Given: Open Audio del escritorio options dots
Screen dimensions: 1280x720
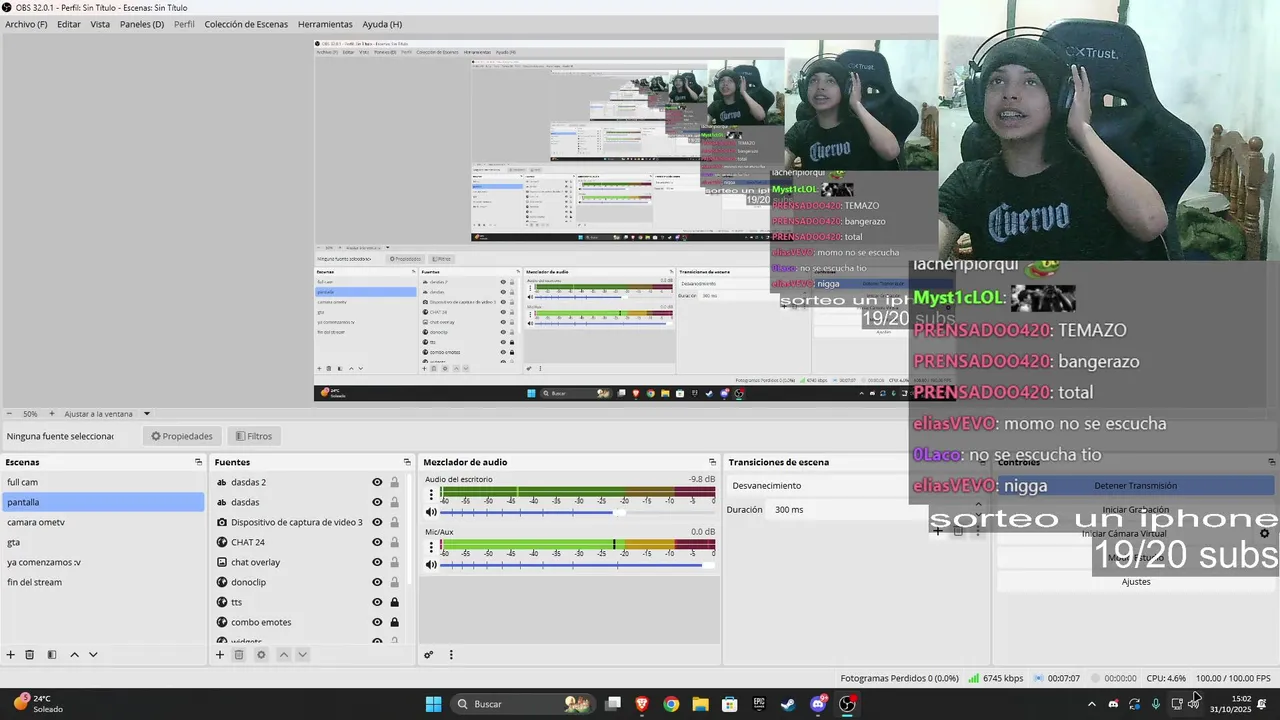Looking at the screenshot, I should 432,493.
